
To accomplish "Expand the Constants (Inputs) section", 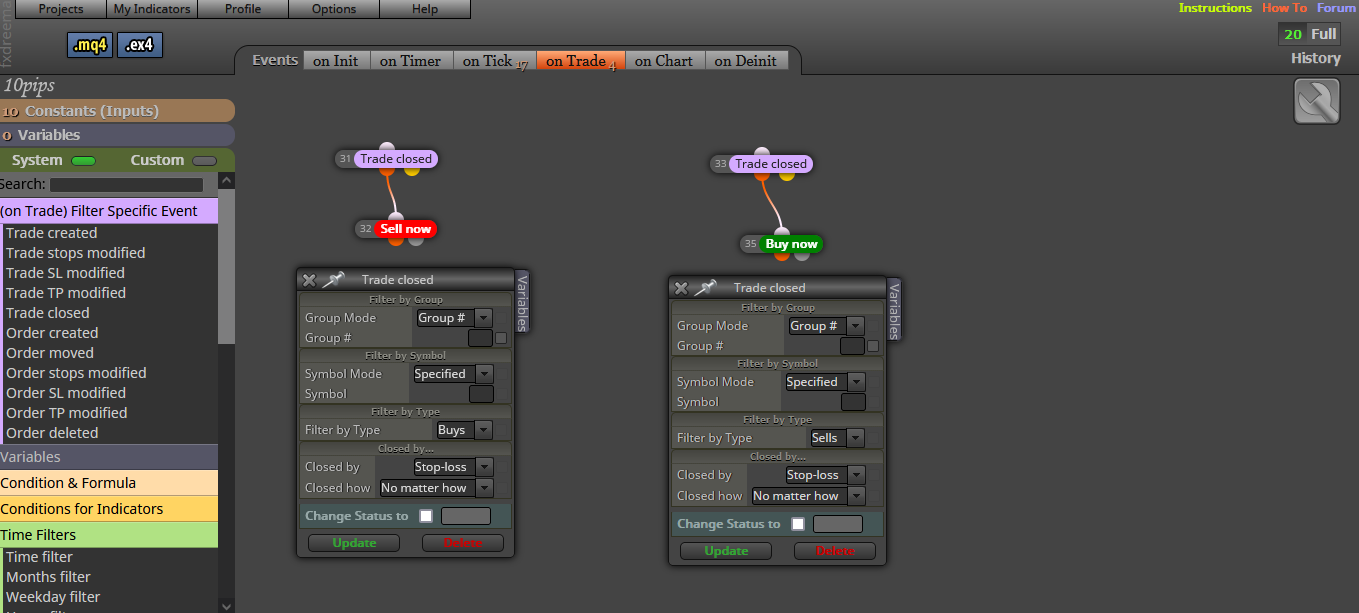I will click(117, 111).
